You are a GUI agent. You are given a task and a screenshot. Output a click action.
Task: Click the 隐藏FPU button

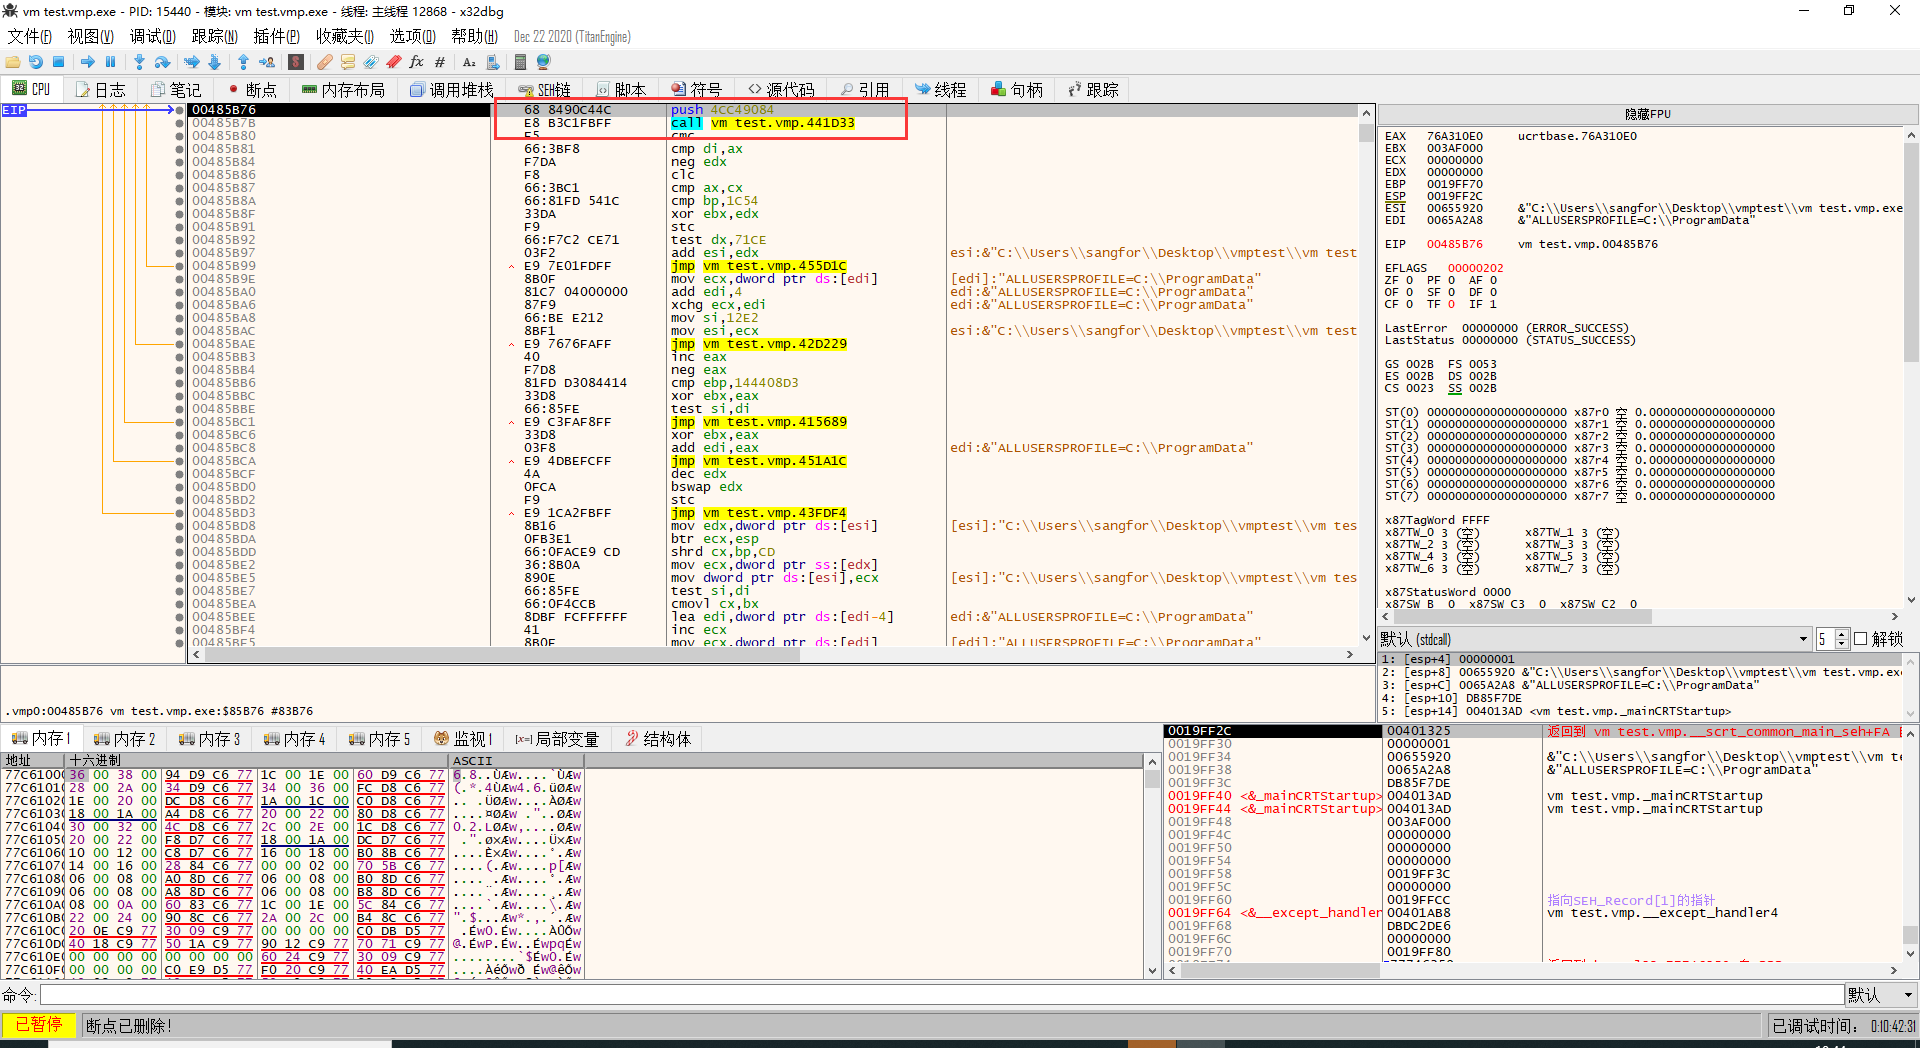(1647, 114)
